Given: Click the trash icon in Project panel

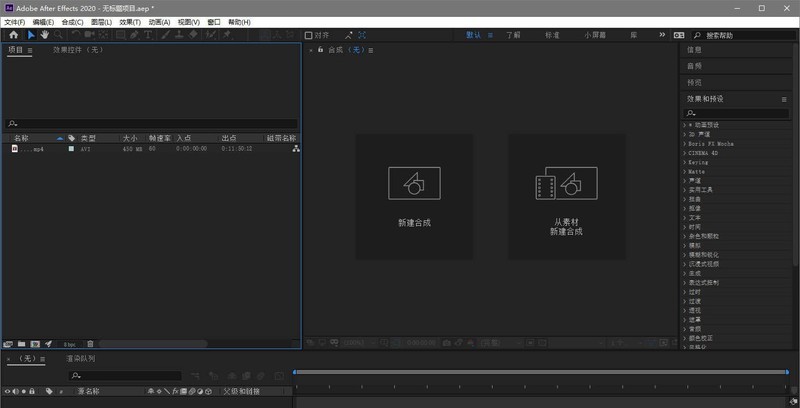Looking at the screenshot, I should tap(90, 344).
